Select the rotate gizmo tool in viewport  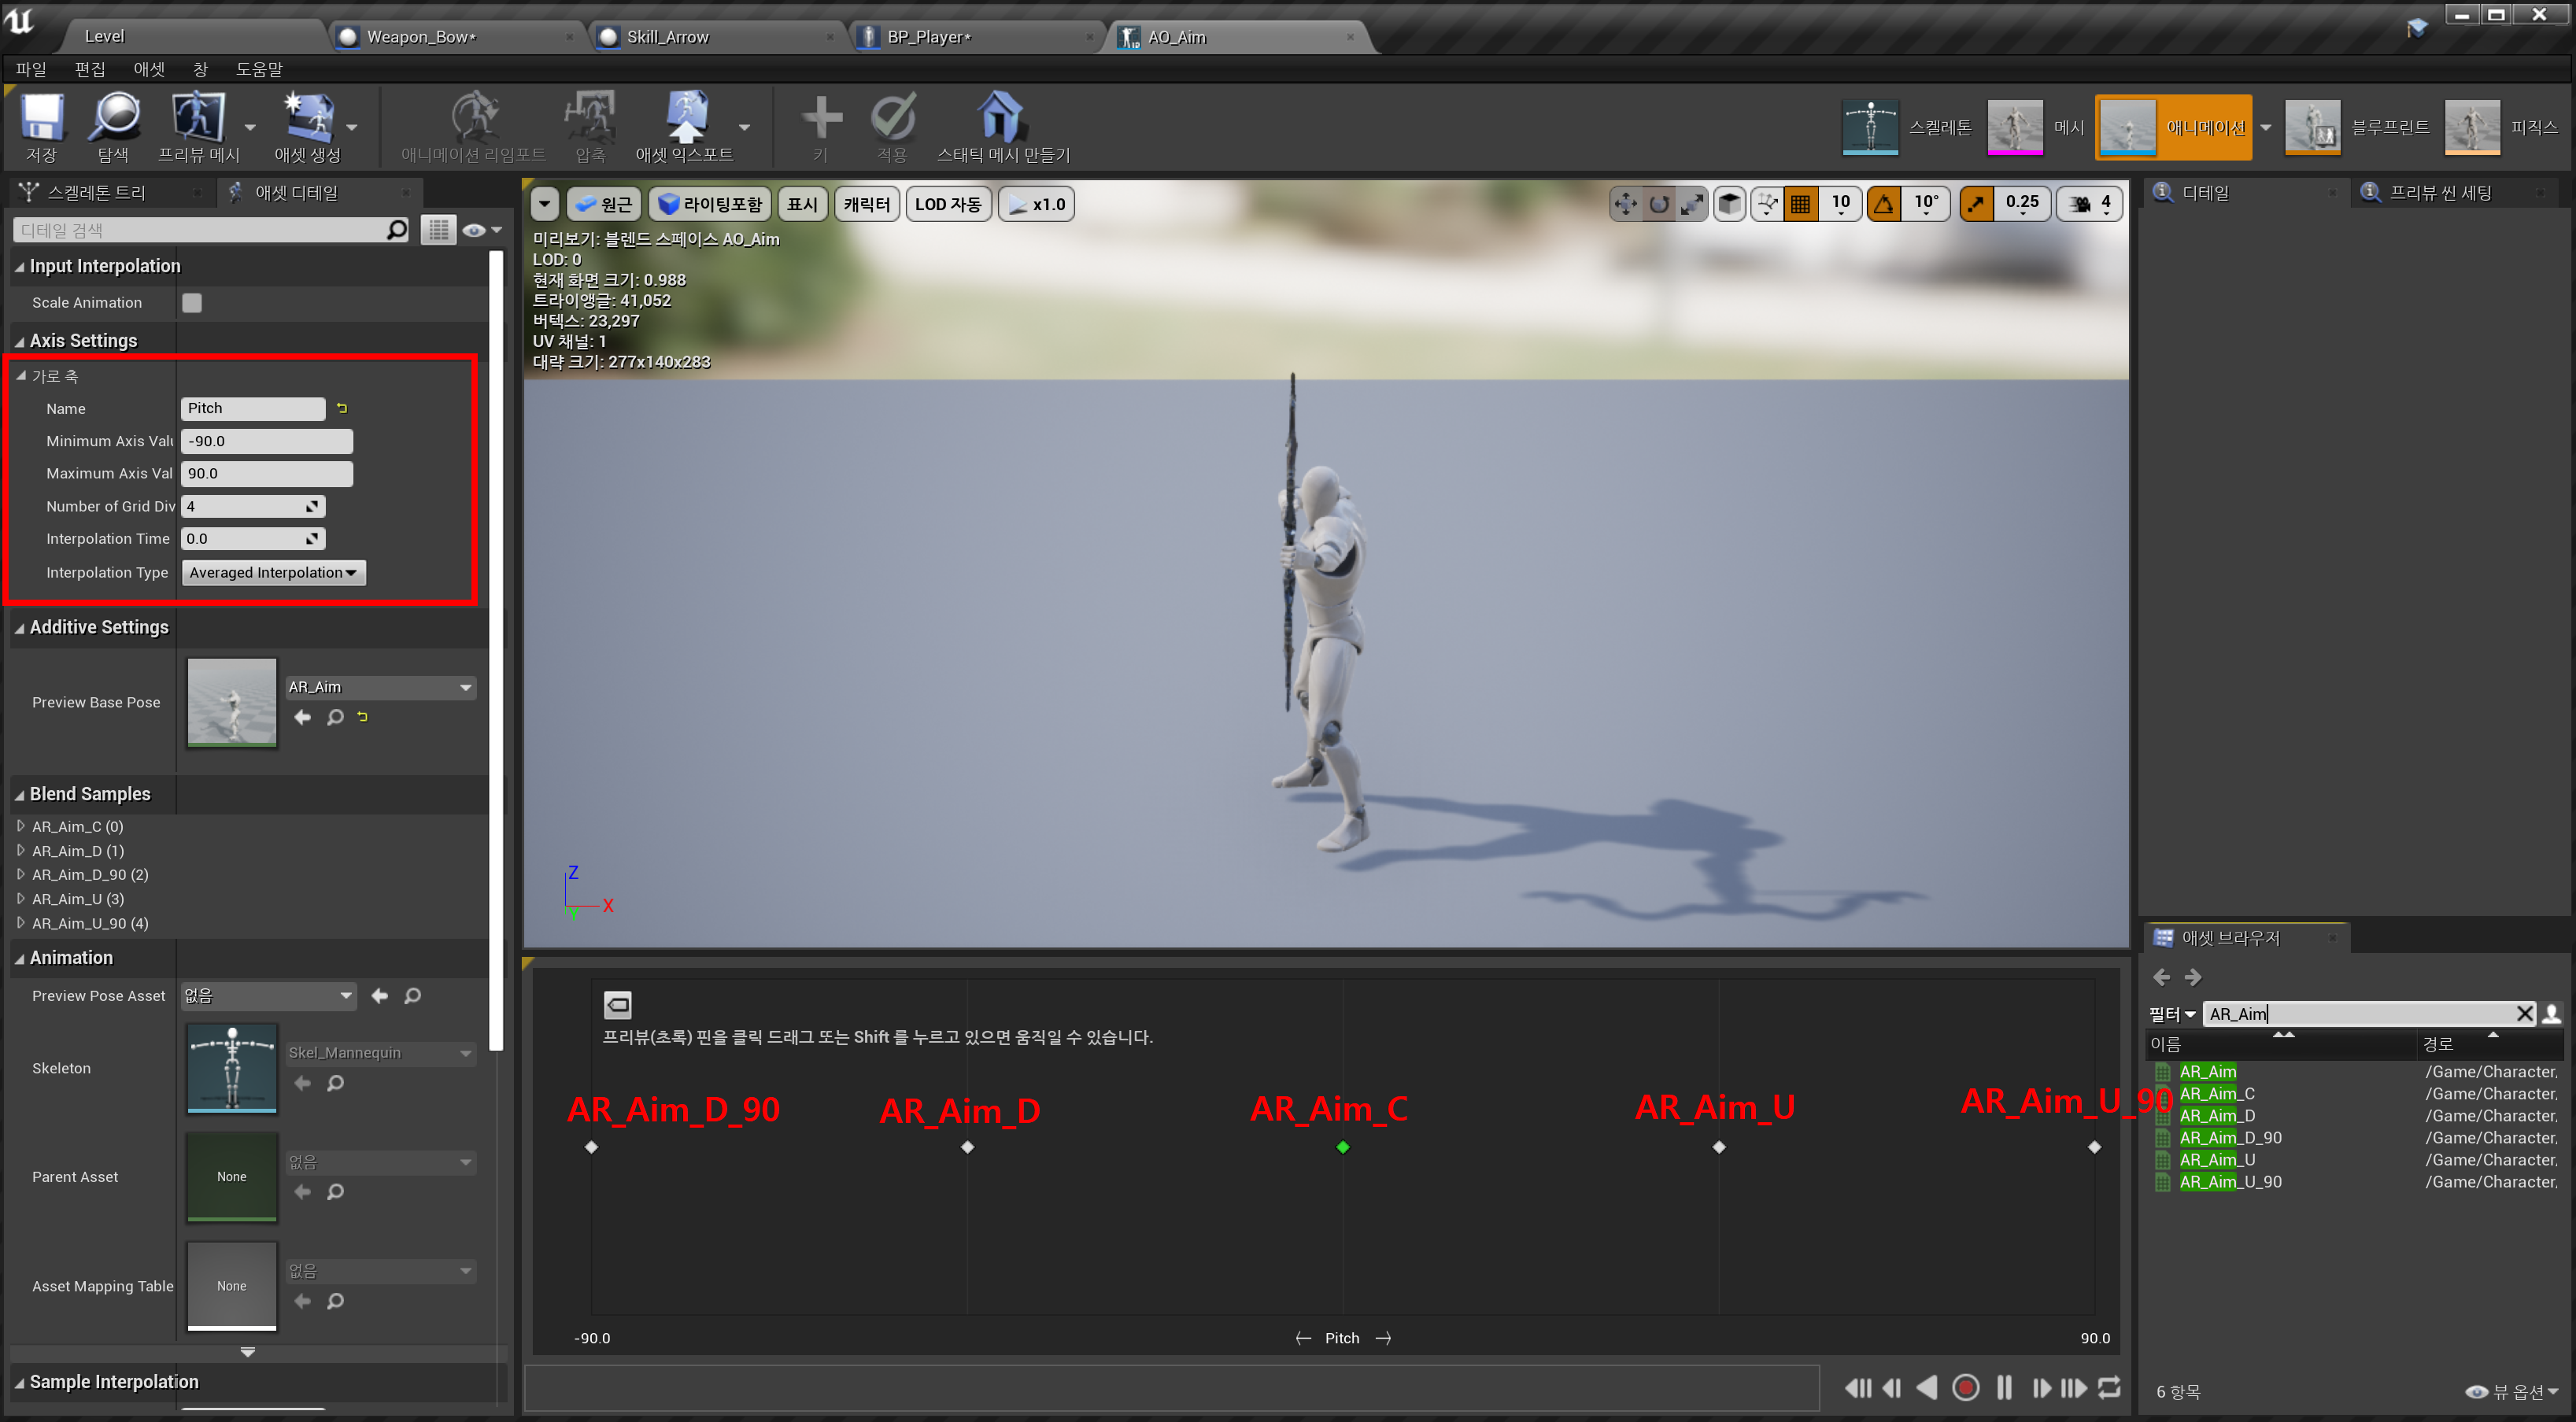point(1659,204)
